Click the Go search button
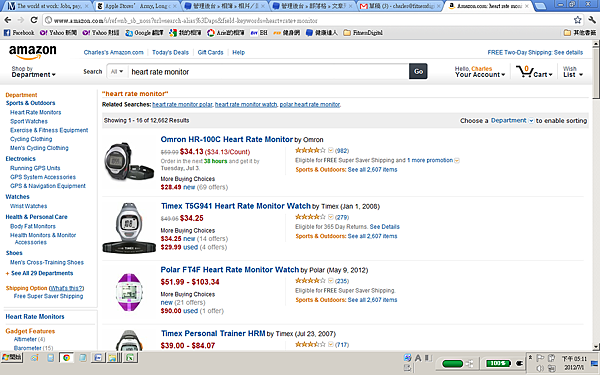This screenshot has height=375, width=600. [418, 72]
